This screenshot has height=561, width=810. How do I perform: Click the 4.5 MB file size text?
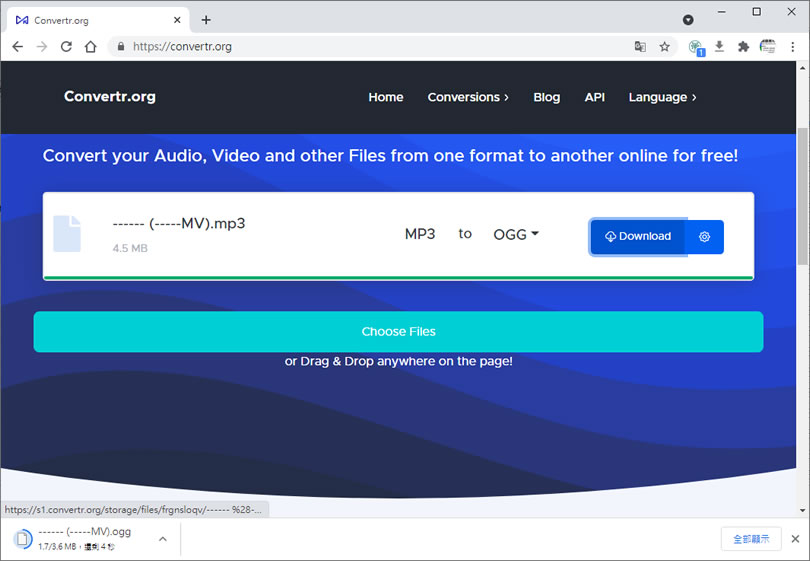coord(130,248)
